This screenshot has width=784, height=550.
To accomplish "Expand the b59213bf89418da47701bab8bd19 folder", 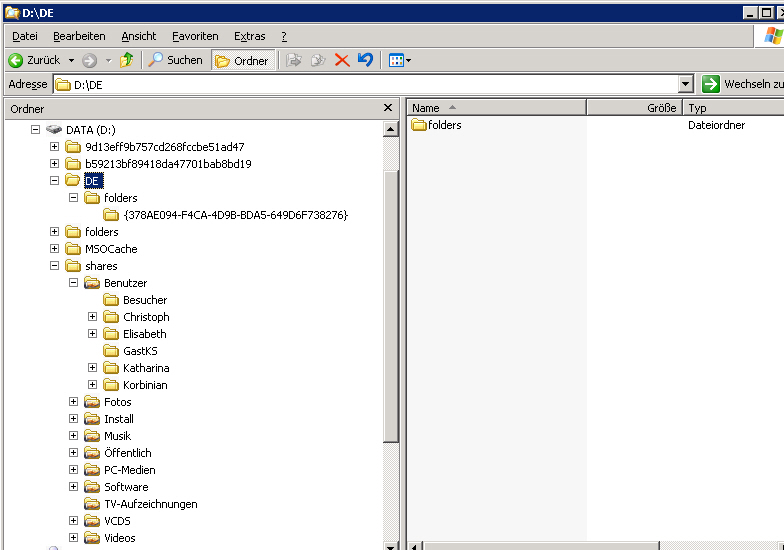I will click(54, 164).
